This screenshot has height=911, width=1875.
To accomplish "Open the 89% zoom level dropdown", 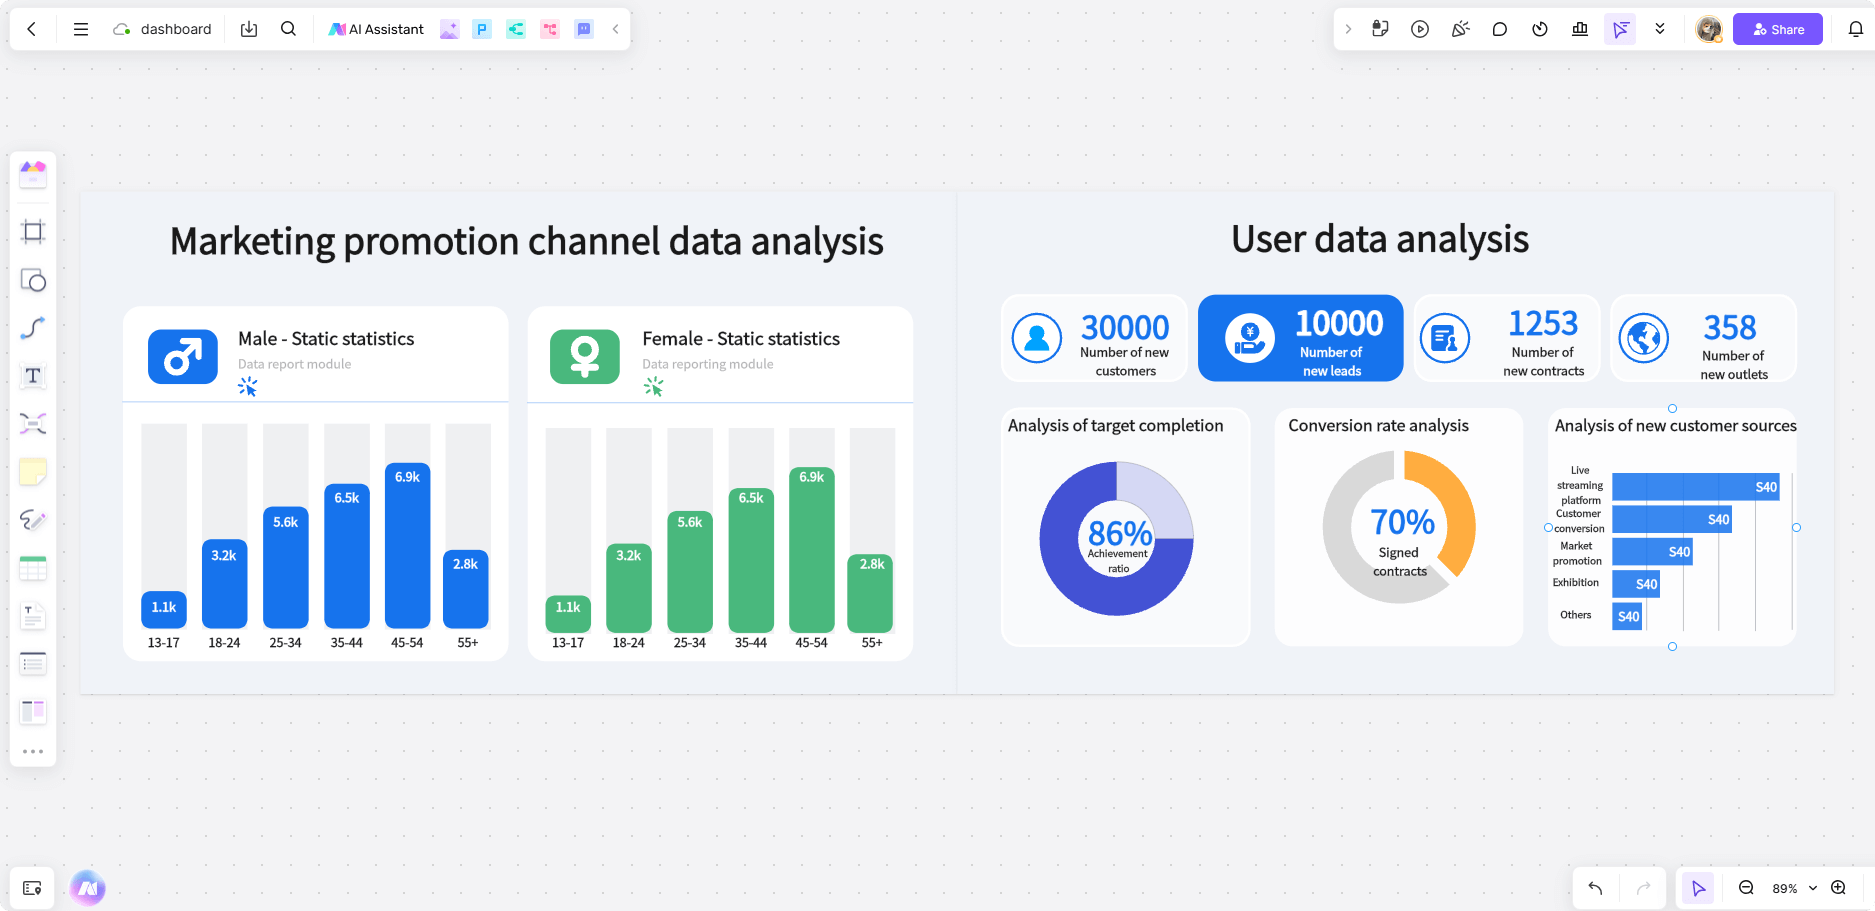I will 1794,888.
